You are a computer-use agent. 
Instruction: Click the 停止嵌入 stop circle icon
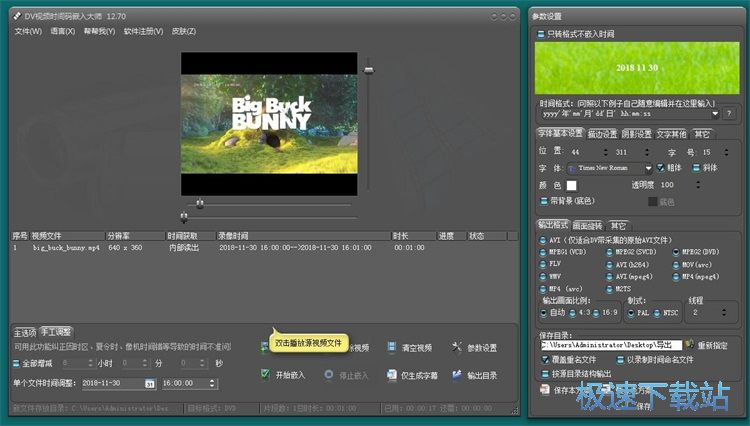329,375
